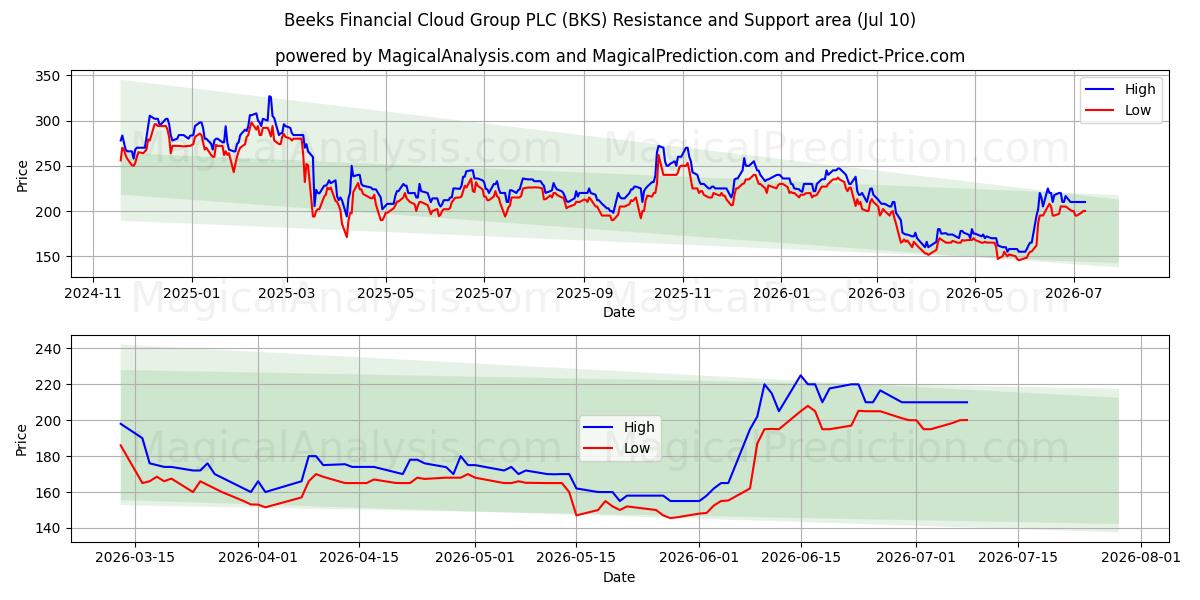Image resolution: width=1200 pixels, height=600 pixels.
Task: Click the 2025-07 tick label
Action: tap(483, 294)
